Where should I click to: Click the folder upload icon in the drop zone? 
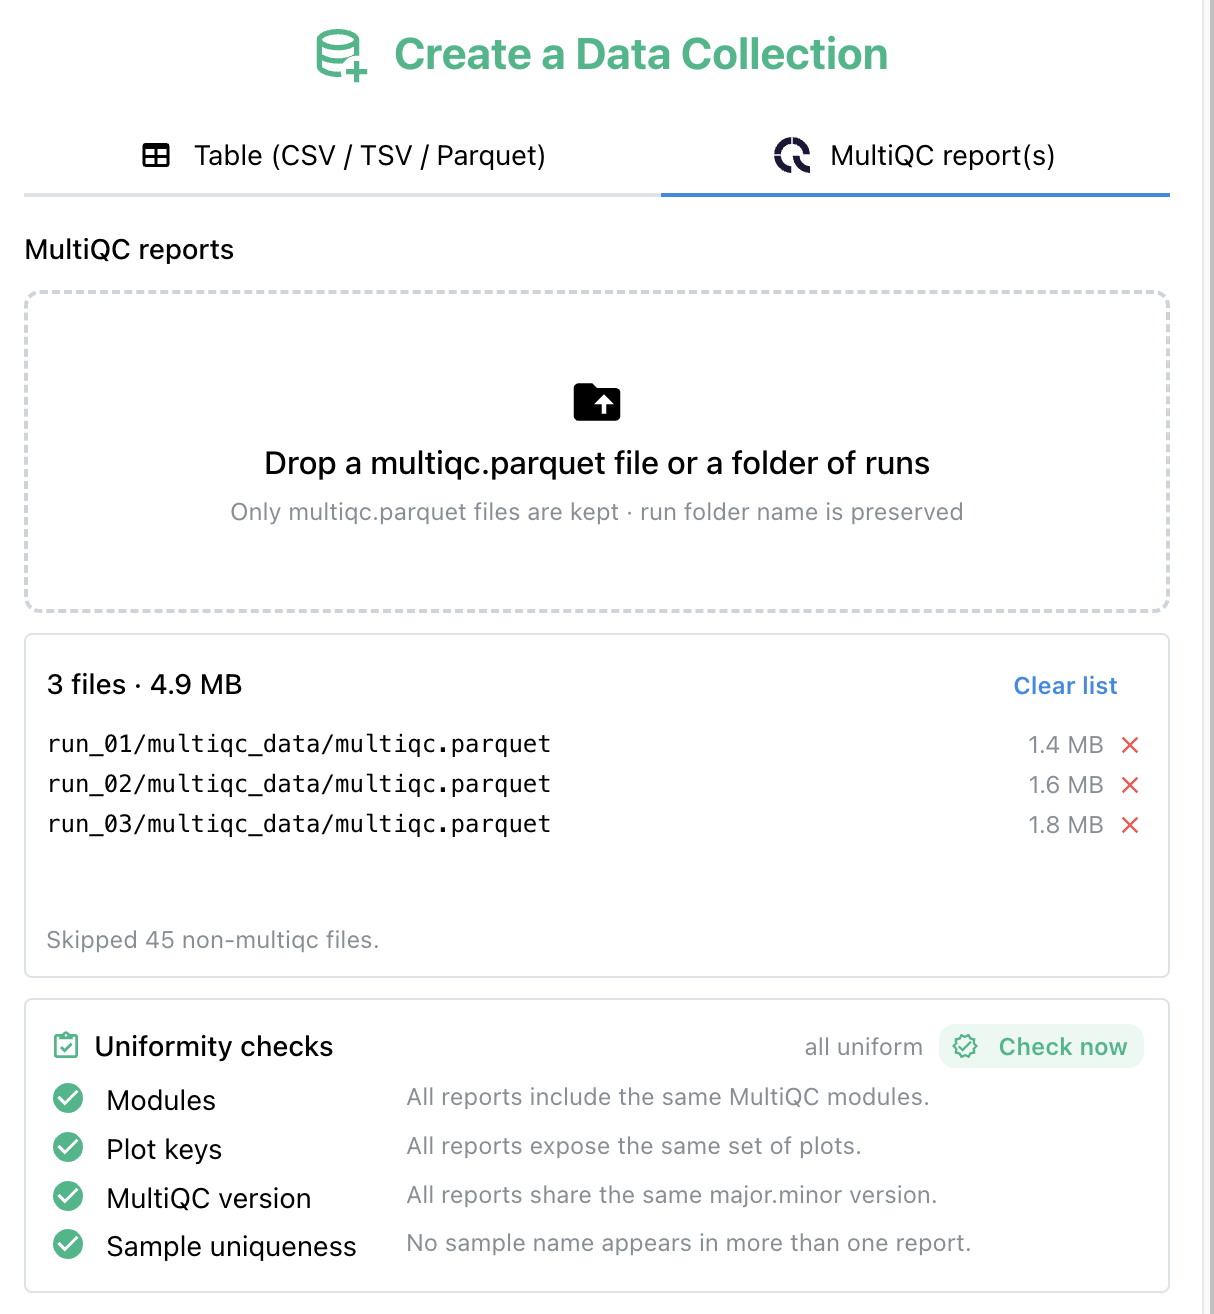(x=597, y=402)
